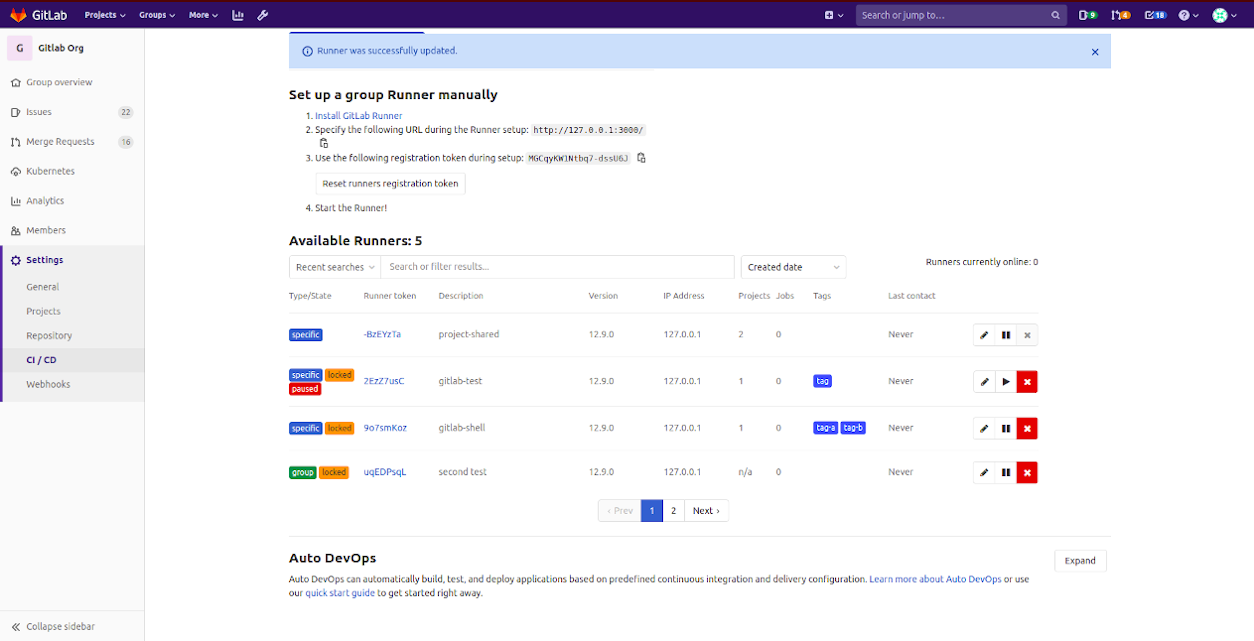Image resolution: width=1254 pixels, height=641 pixels.
Task: Remove the second test runner
Action: pyautogui.click(x=1027, y=472)
